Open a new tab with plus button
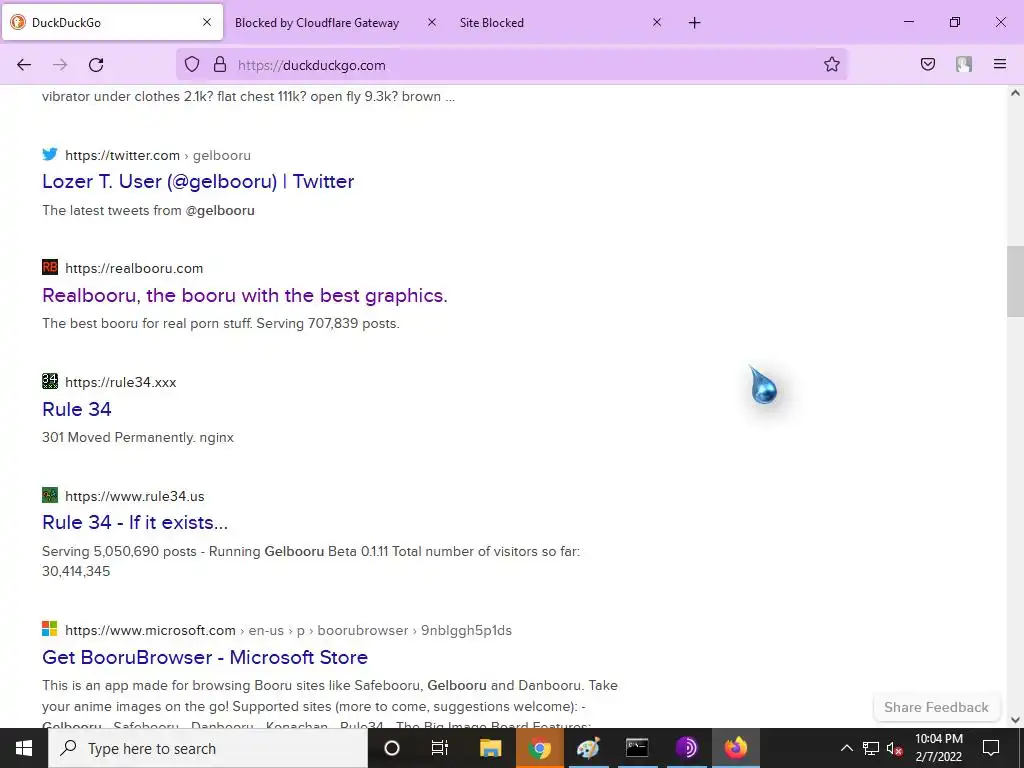This screenshot has width=1024, height=768. click(694, 23)
